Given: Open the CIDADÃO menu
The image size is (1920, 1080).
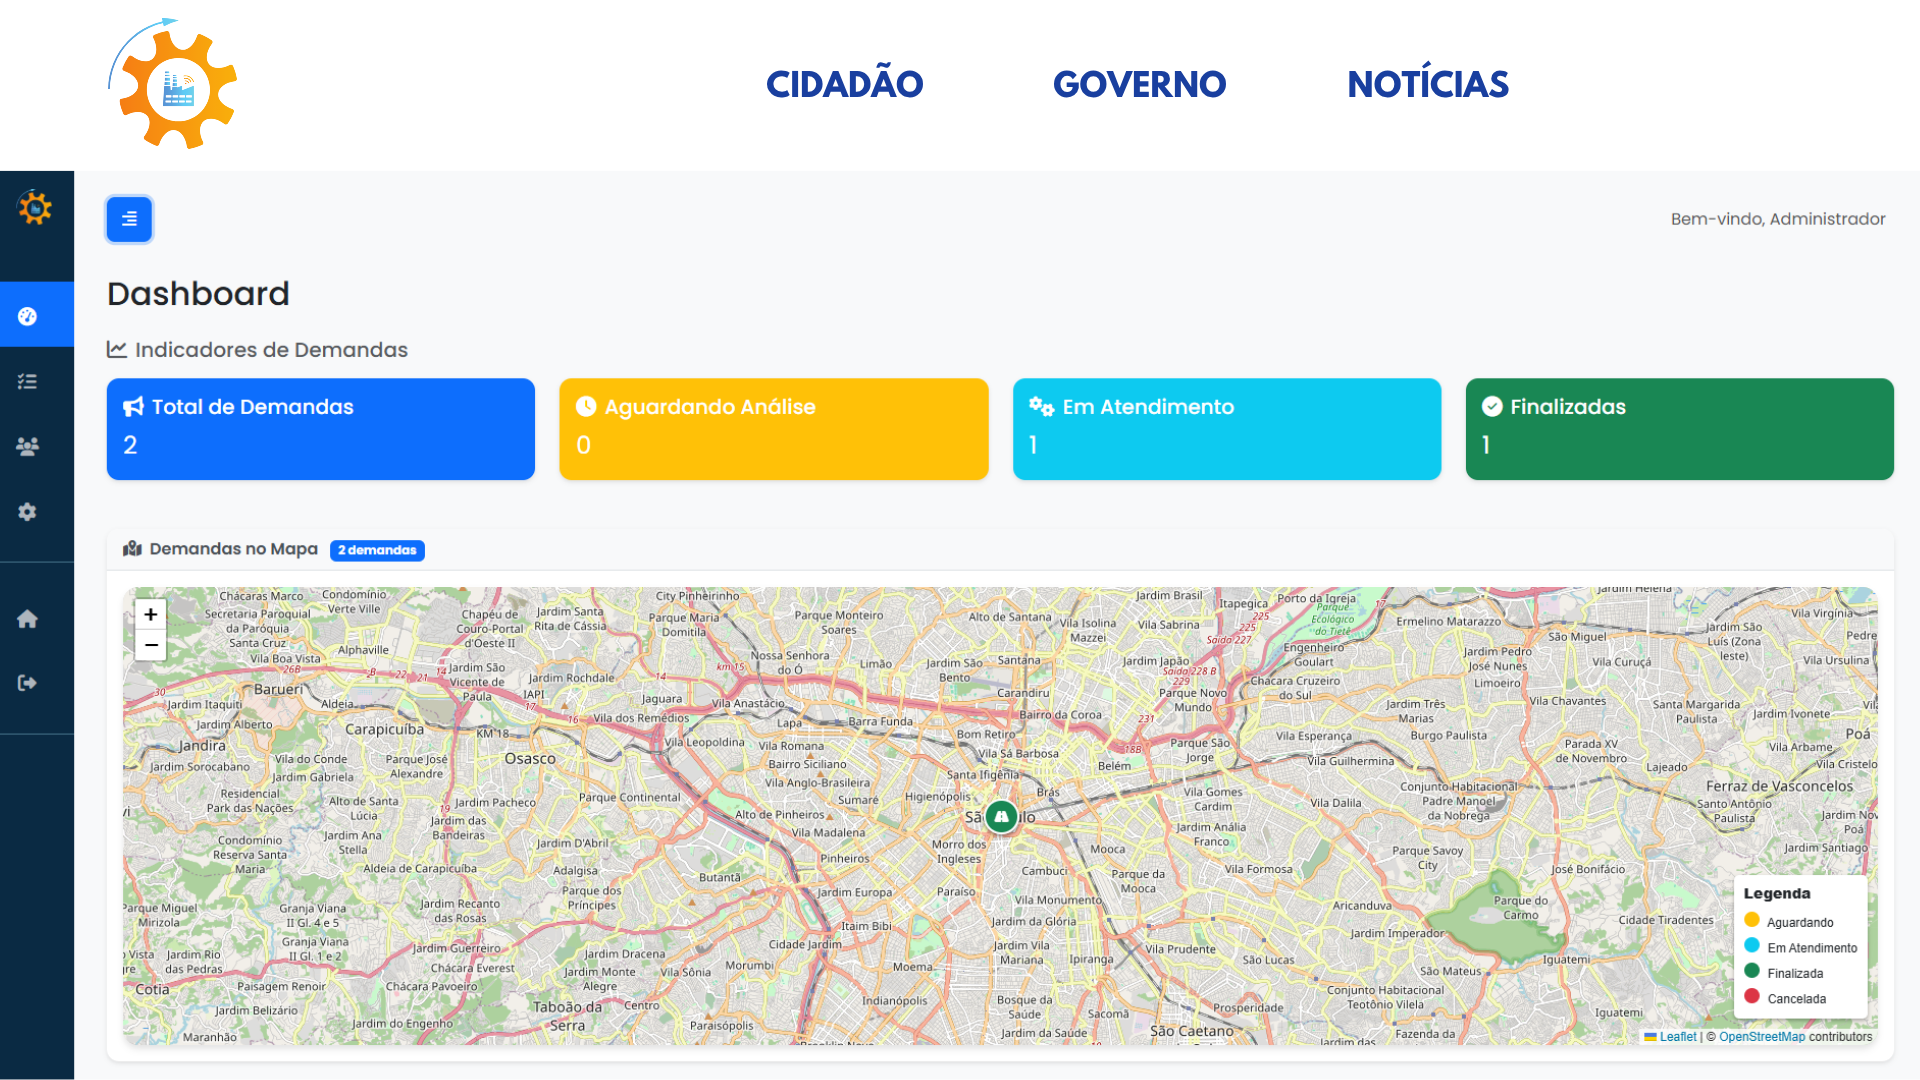Looking at the screenshot, I should coord(845,84).
